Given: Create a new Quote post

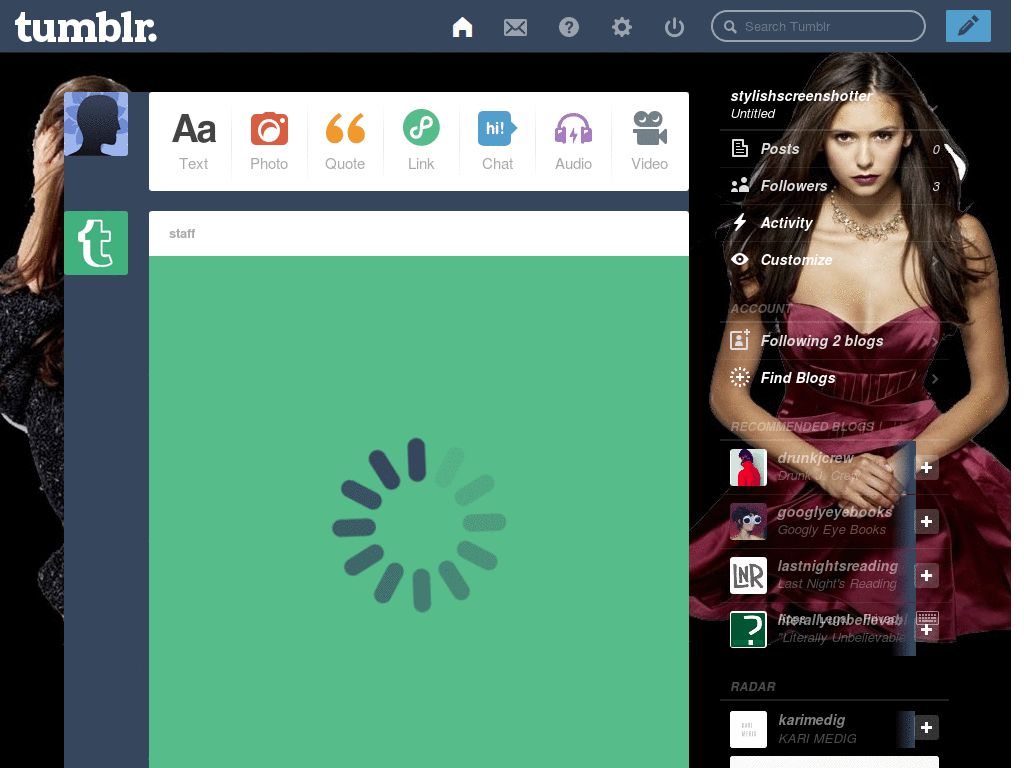Looking at the screenshot, I should (345, 141).
